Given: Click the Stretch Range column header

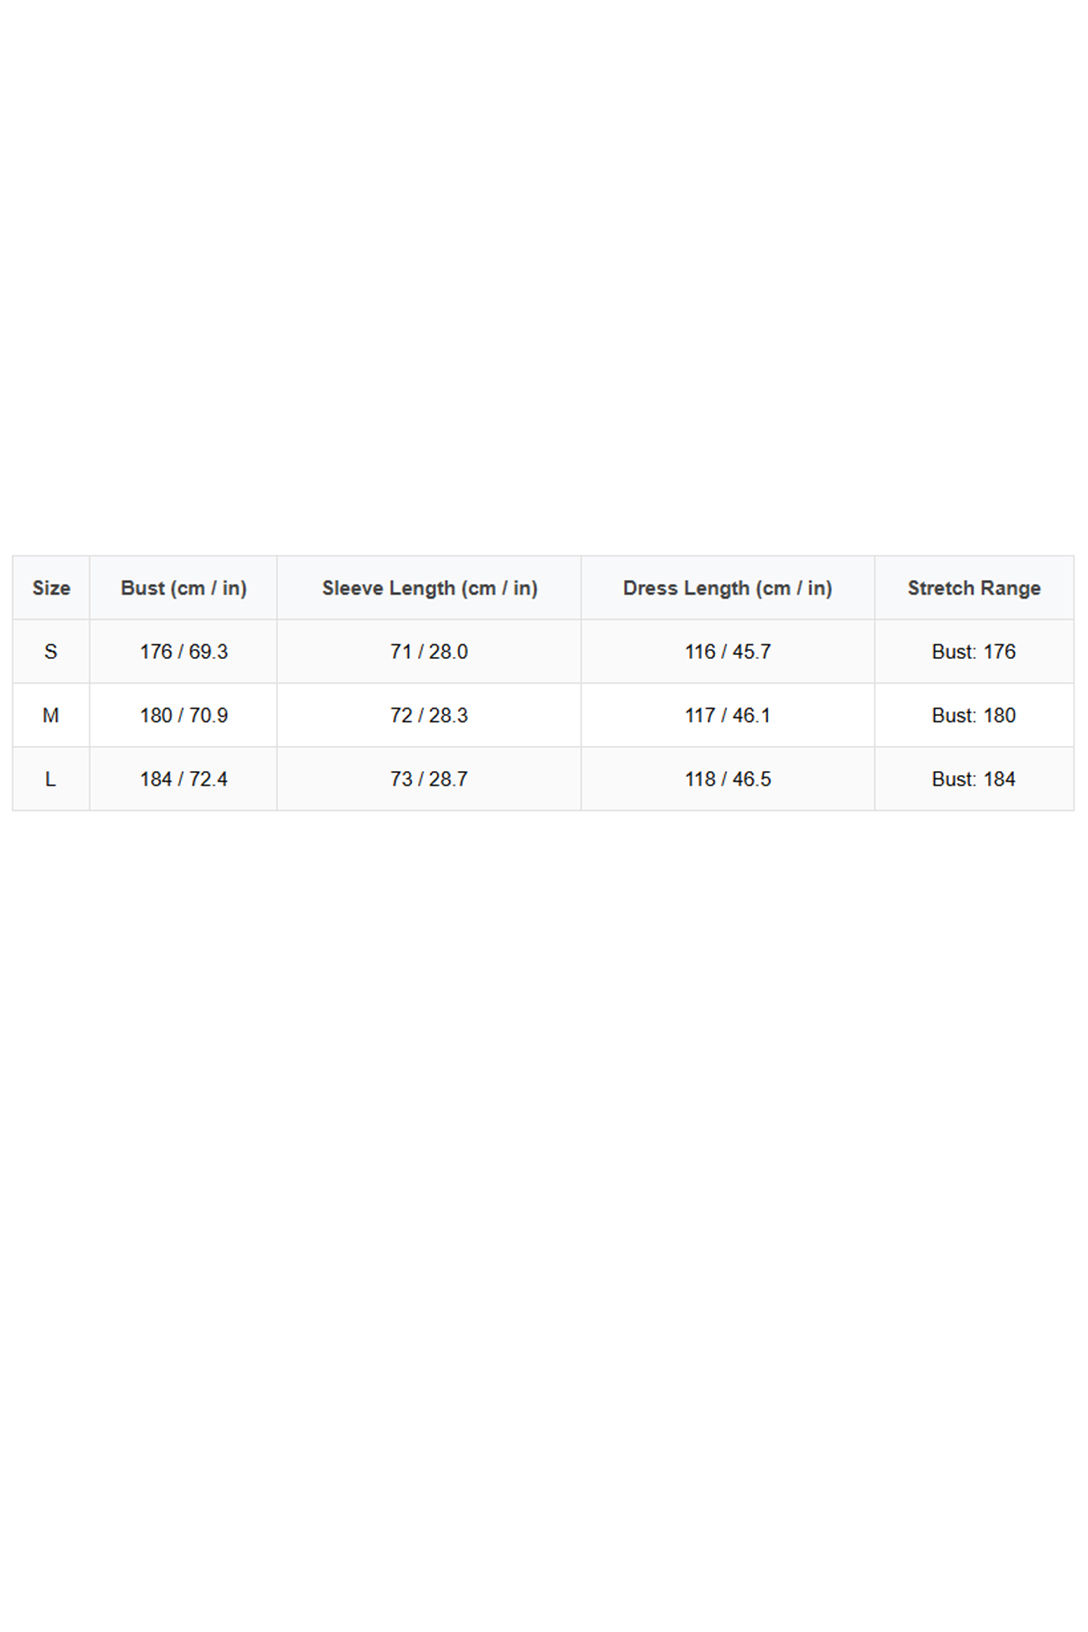Looking at the screenshot, I should coord(974,588).
